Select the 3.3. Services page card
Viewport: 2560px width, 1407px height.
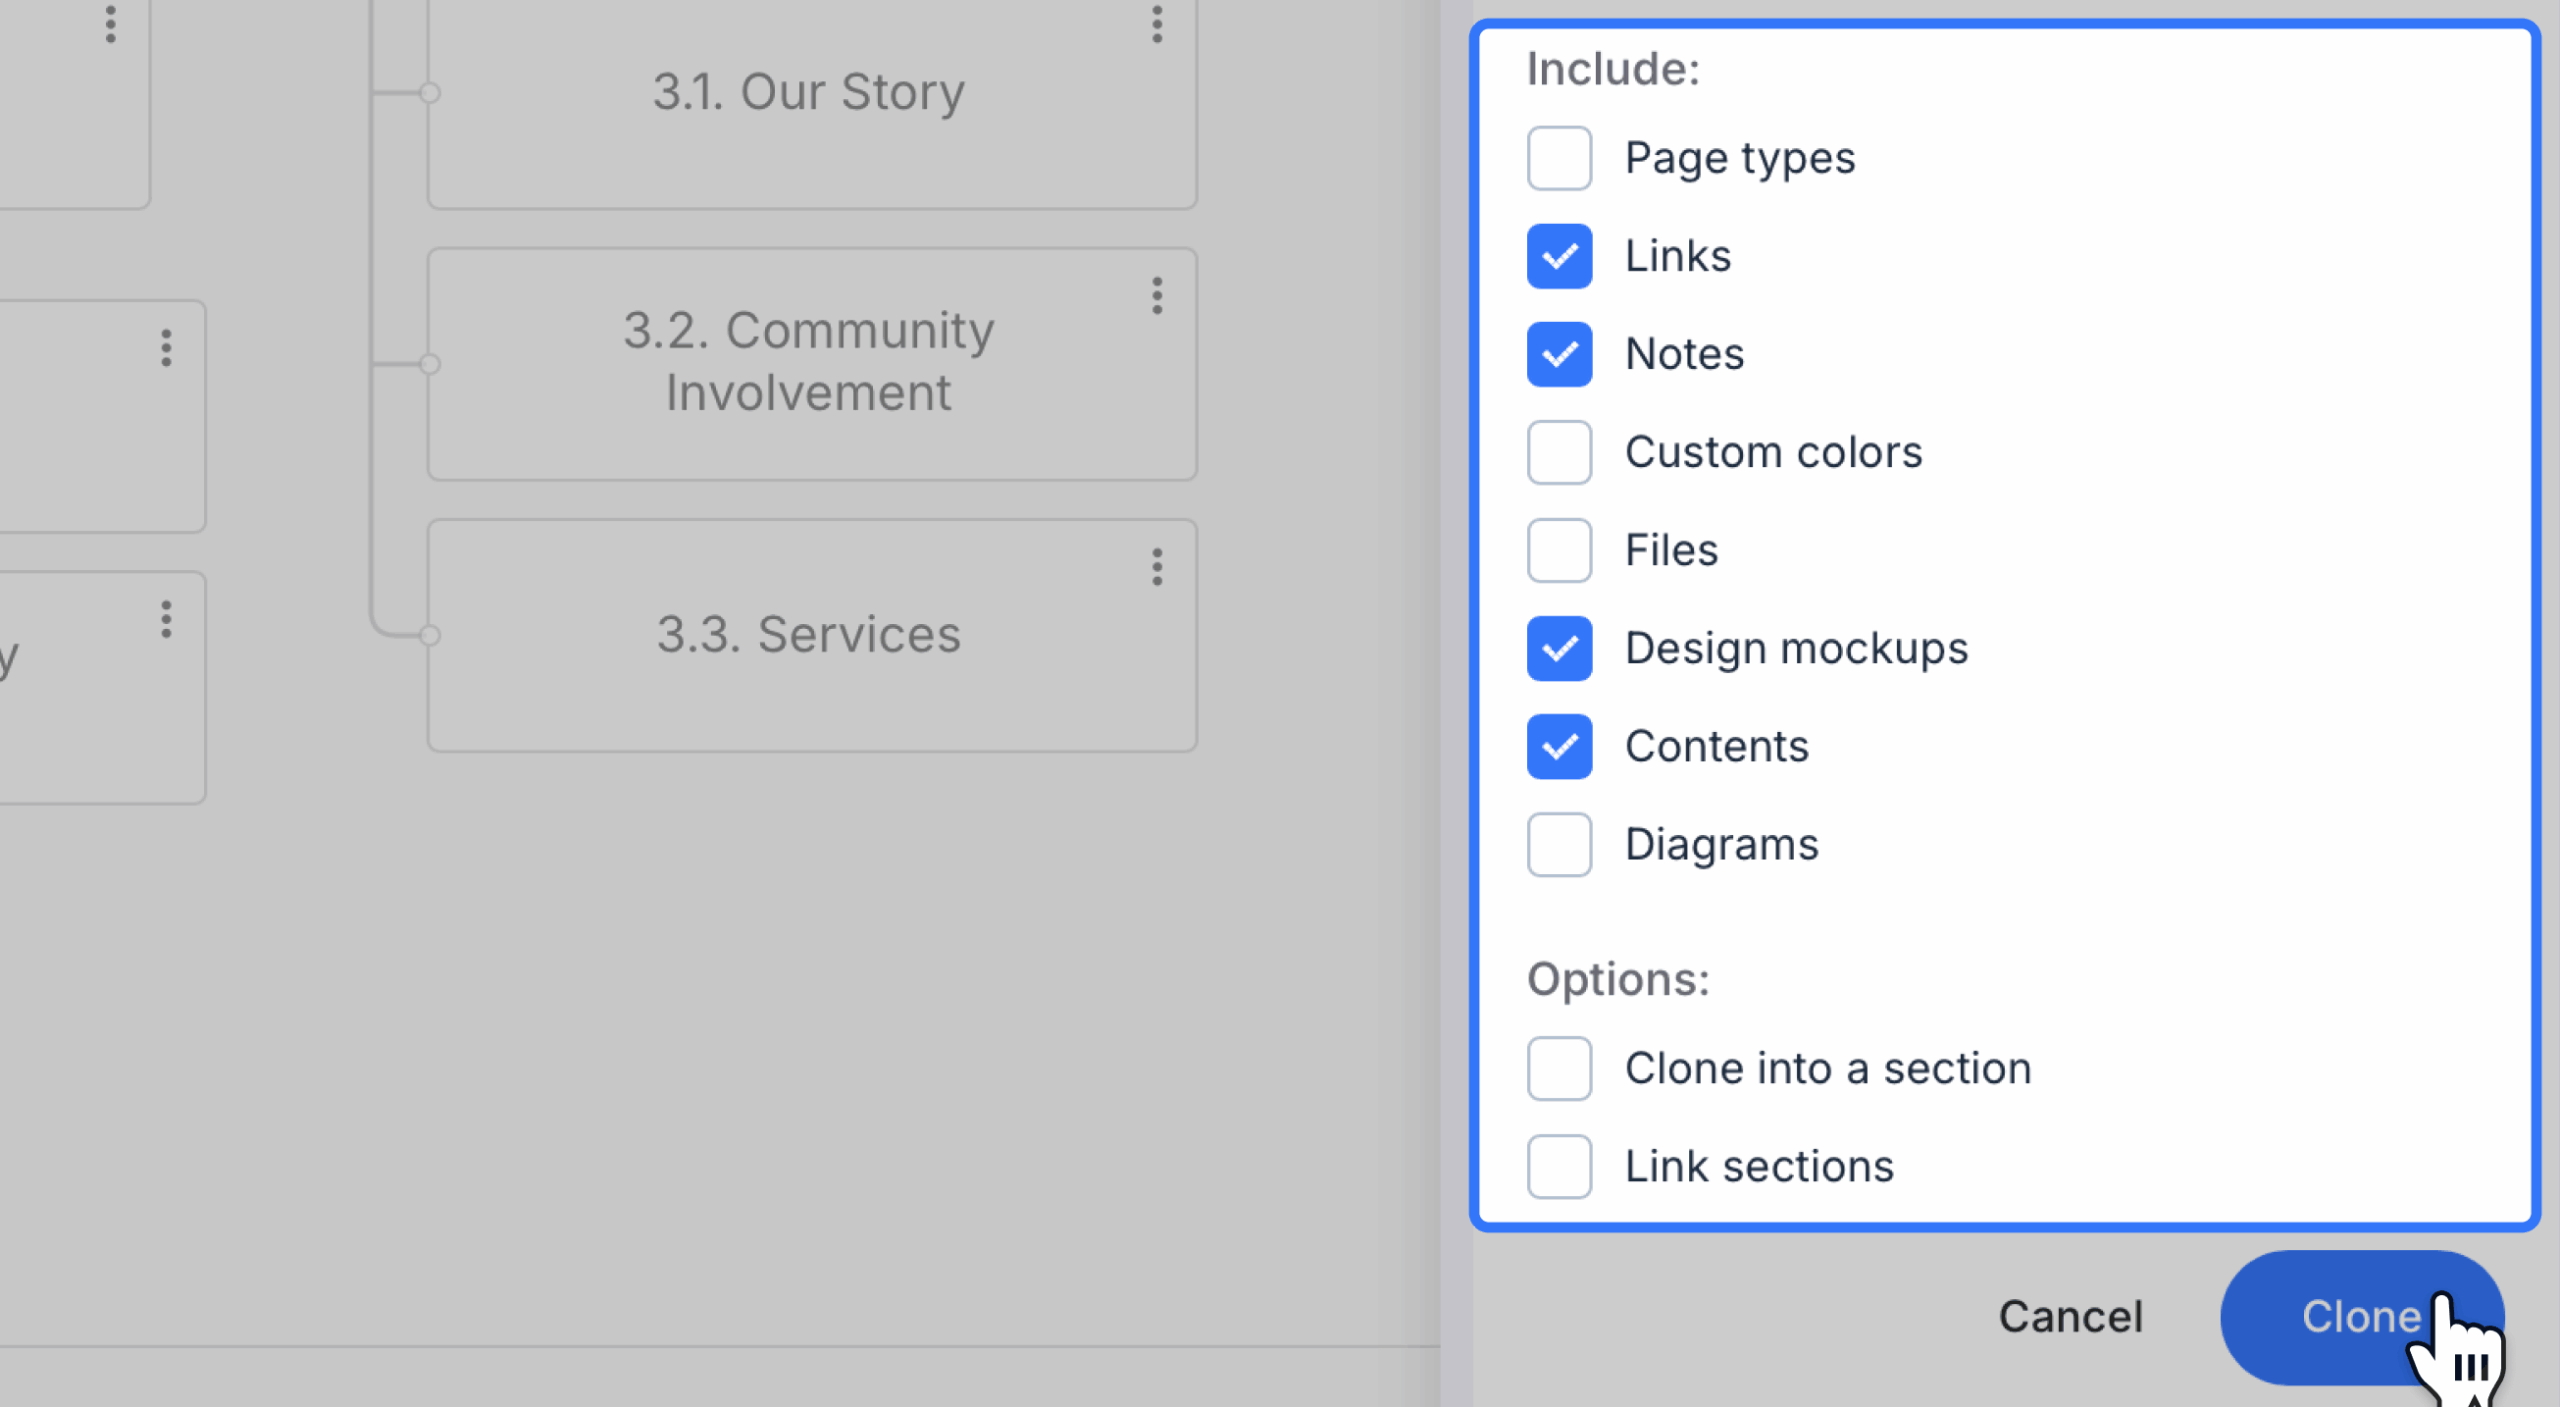(812, 635)
